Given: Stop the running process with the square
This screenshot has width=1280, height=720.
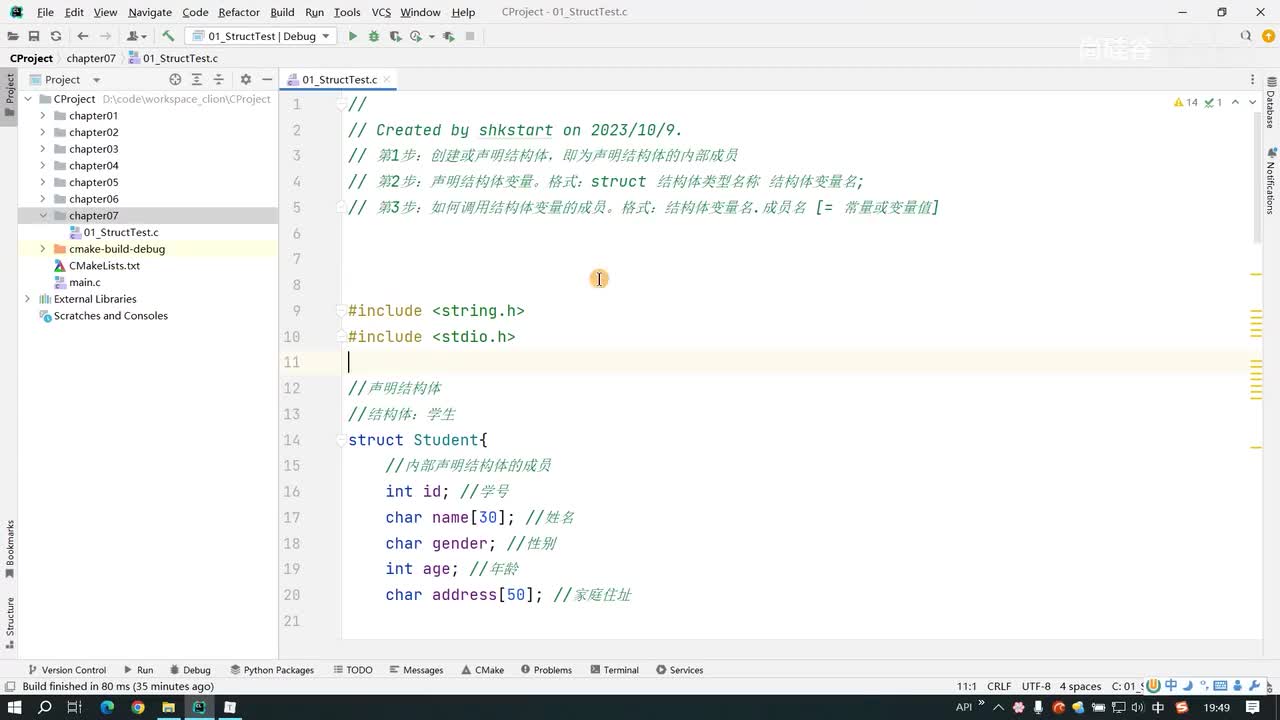Looking at the screenshot, I should coord(470,36).
